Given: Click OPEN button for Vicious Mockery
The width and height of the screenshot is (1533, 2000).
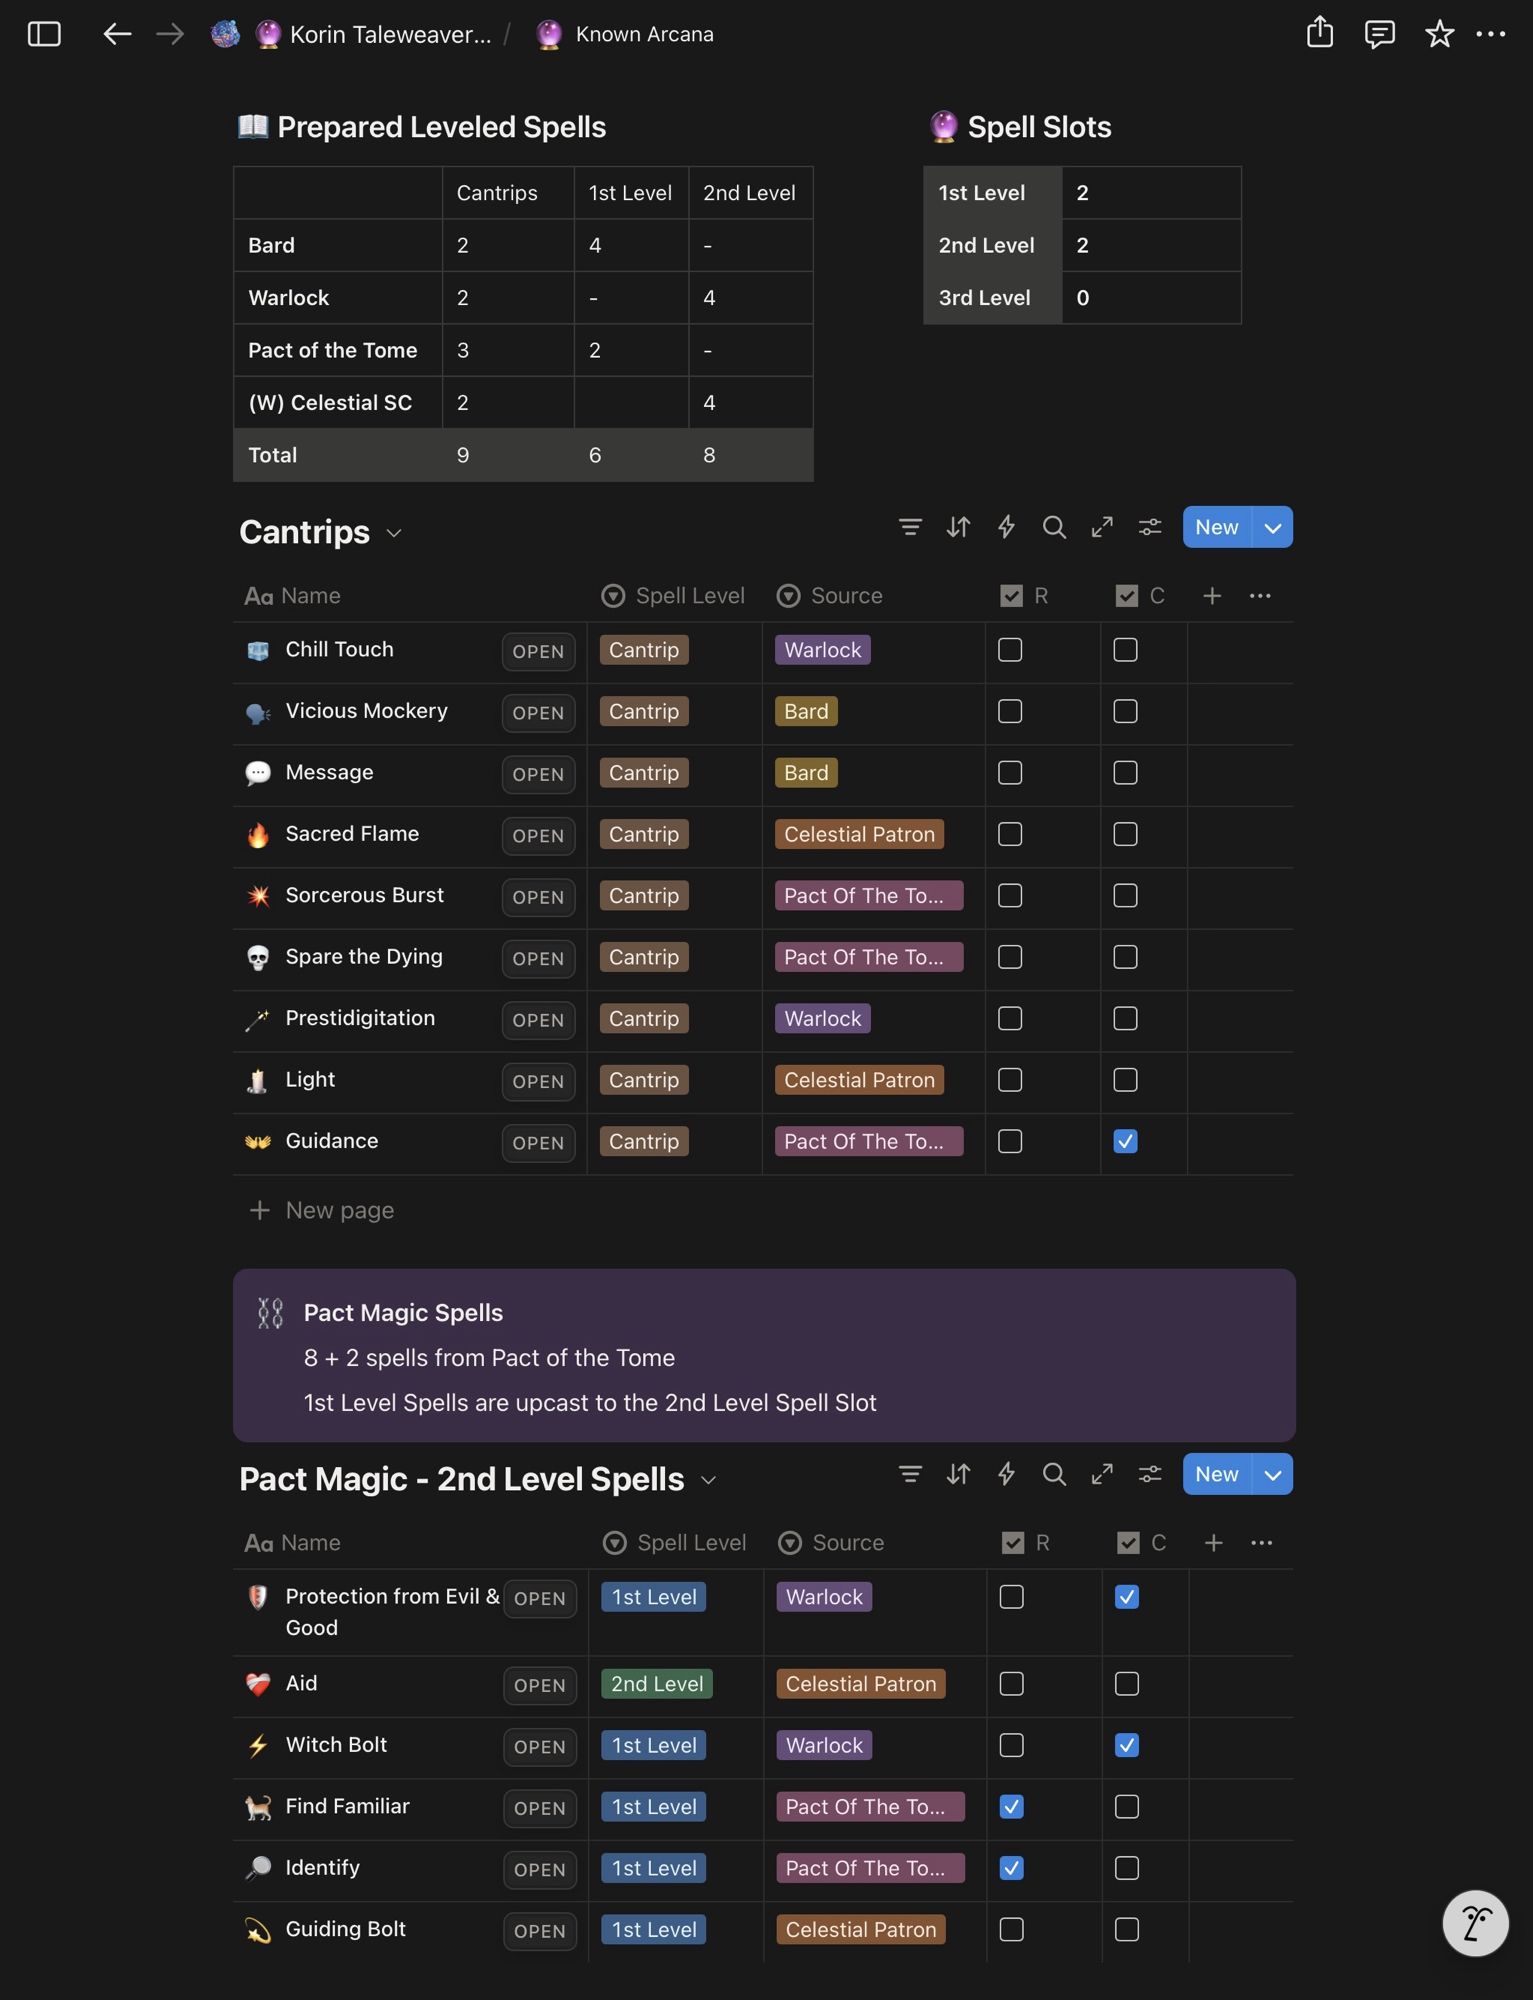Looking at the screenshot, I should pyautogui.click(x=538, y=713).
